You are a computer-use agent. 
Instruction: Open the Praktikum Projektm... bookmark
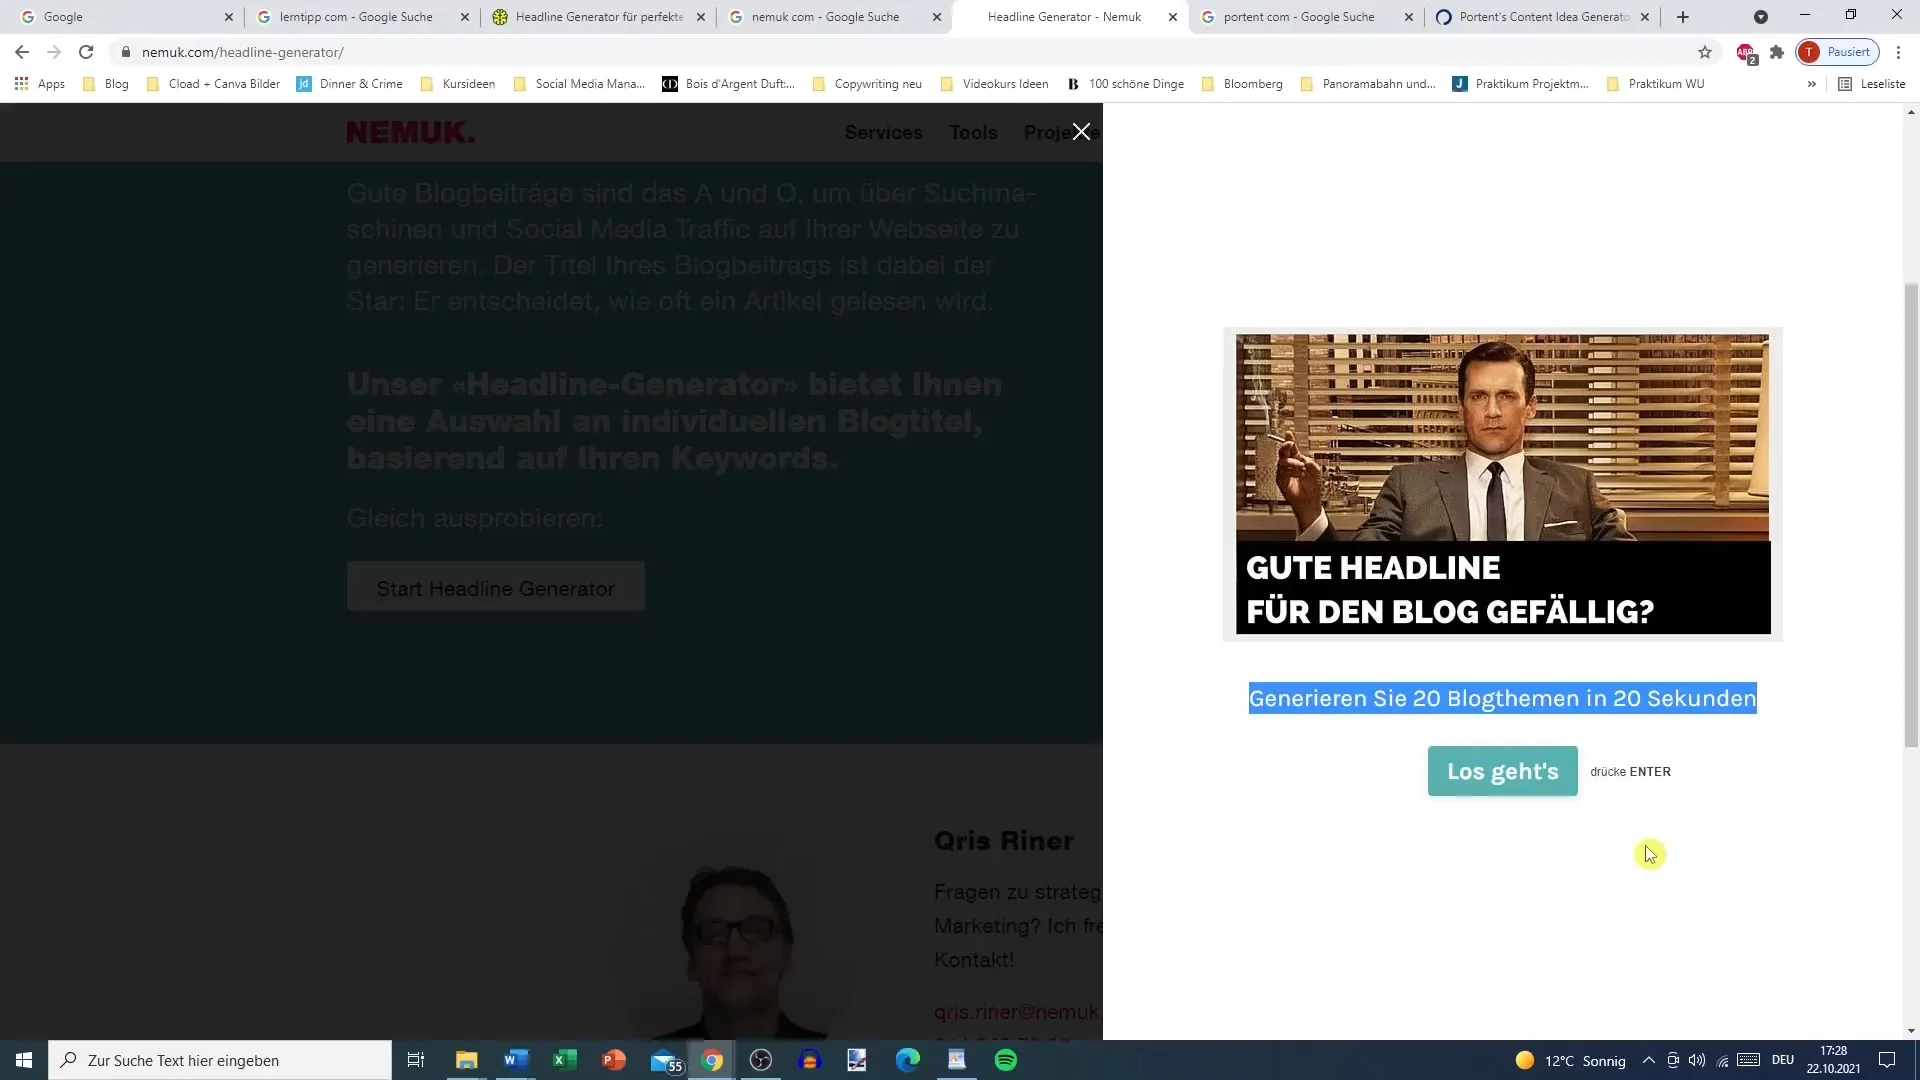(1521, 84)
